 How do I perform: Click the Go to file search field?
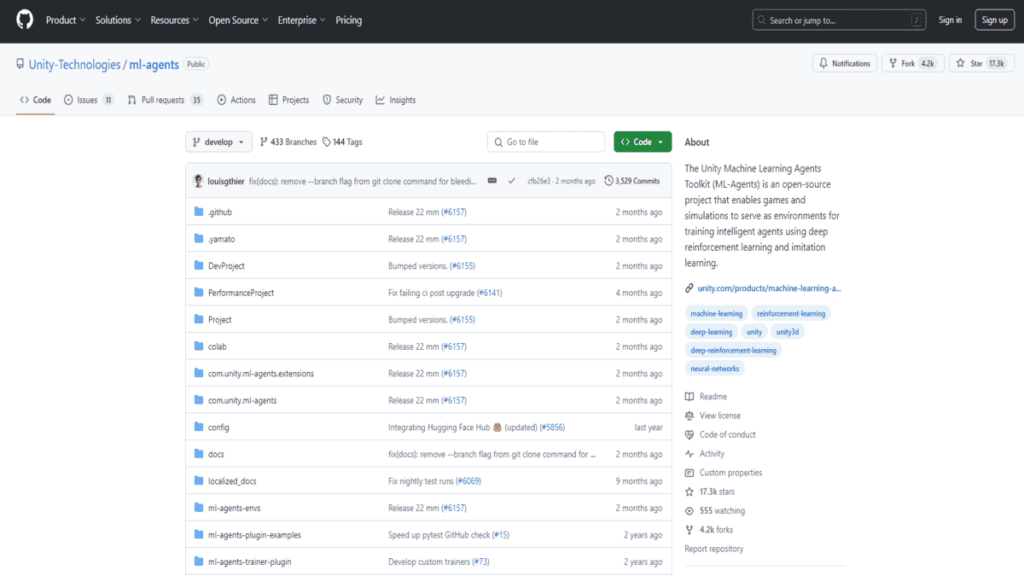click(546, 142)
